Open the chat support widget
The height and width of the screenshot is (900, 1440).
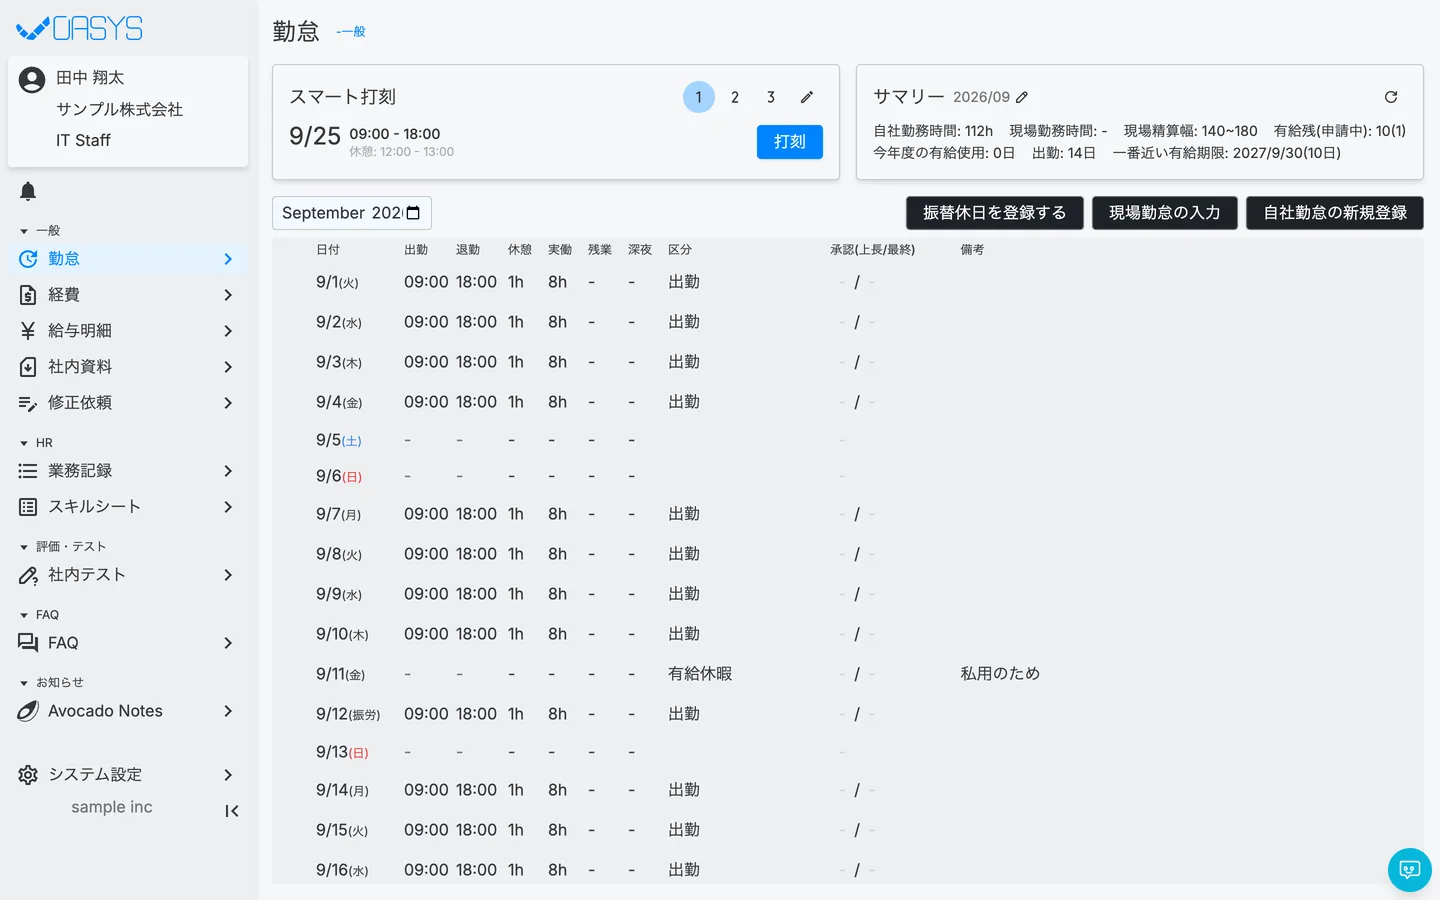coord(1410,870)
